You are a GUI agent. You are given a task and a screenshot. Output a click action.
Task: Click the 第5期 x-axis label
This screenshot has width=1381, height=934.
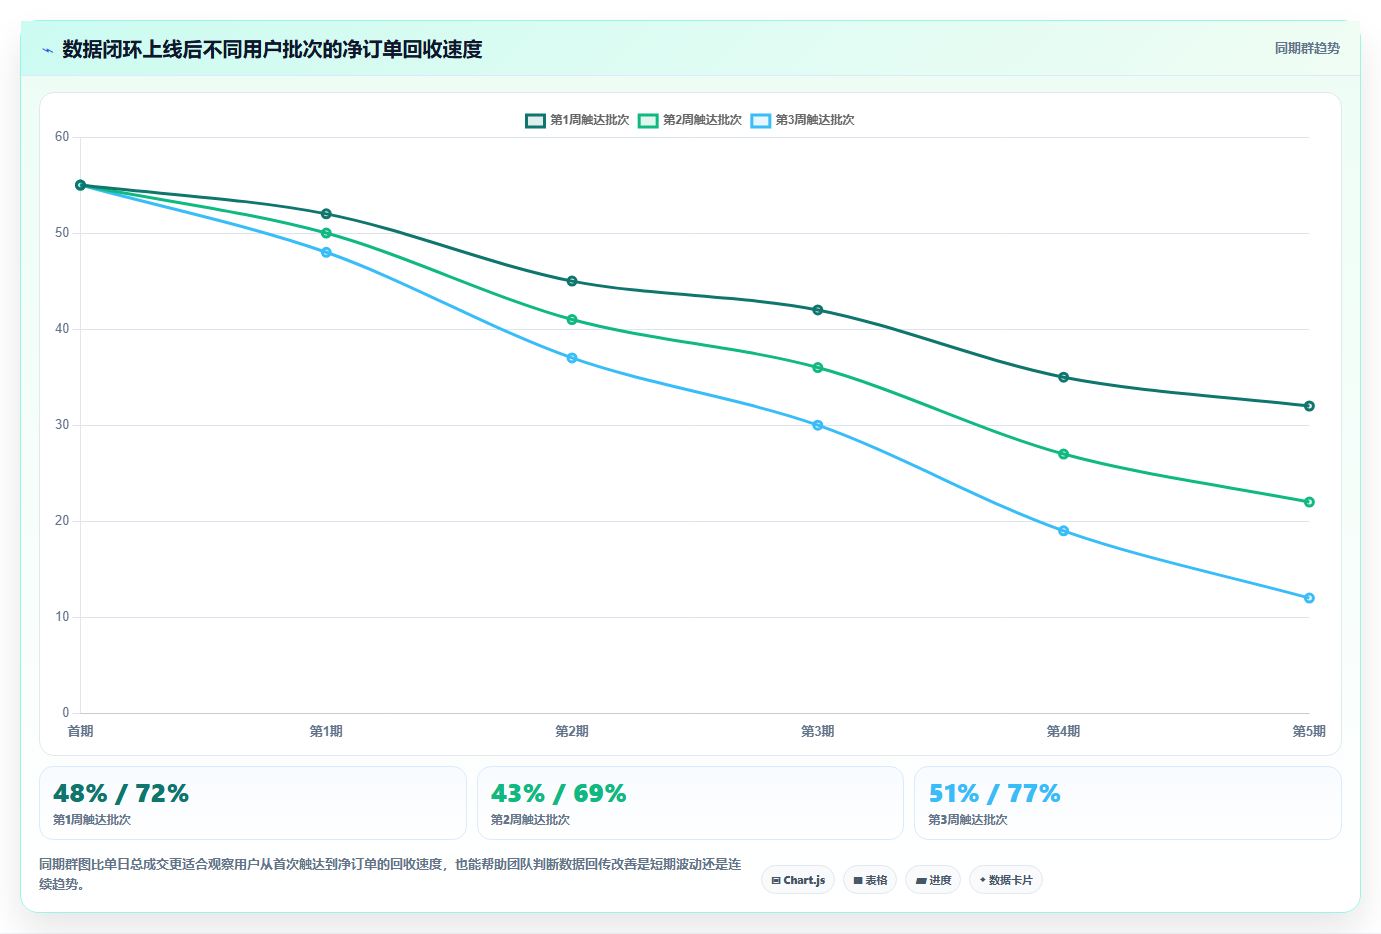tap(1309, 732)
